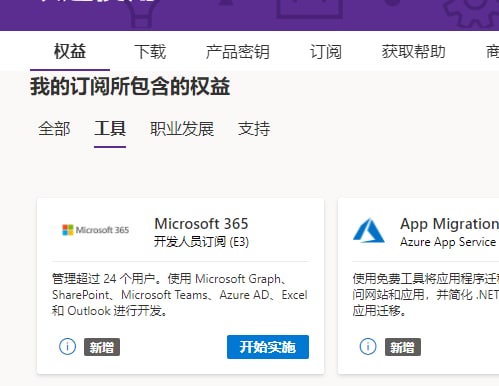Click the 使用免费工具 description on App Migration card
Screen dimensions: 499x386
click(426, 295)
